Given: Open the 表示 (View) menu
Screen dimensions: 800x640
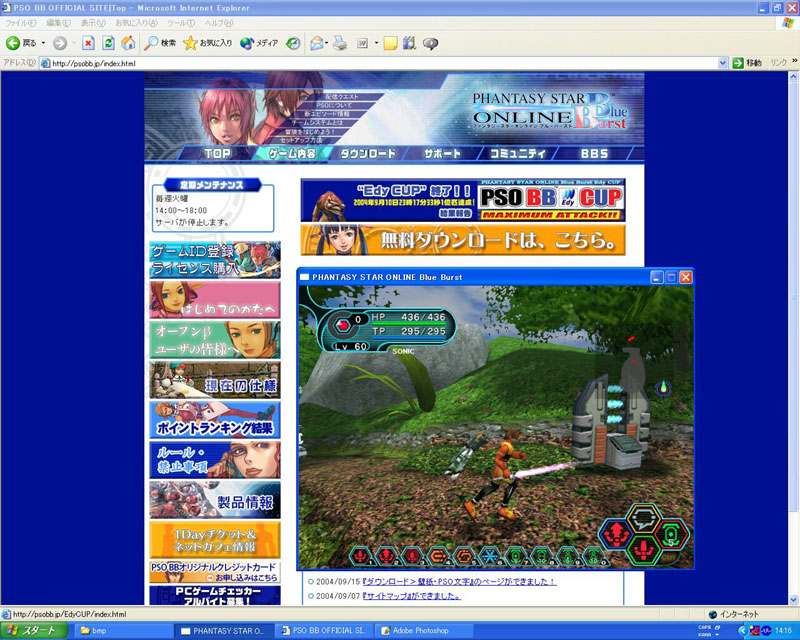Looking at the screenshot, I should [x=93, y=22].
